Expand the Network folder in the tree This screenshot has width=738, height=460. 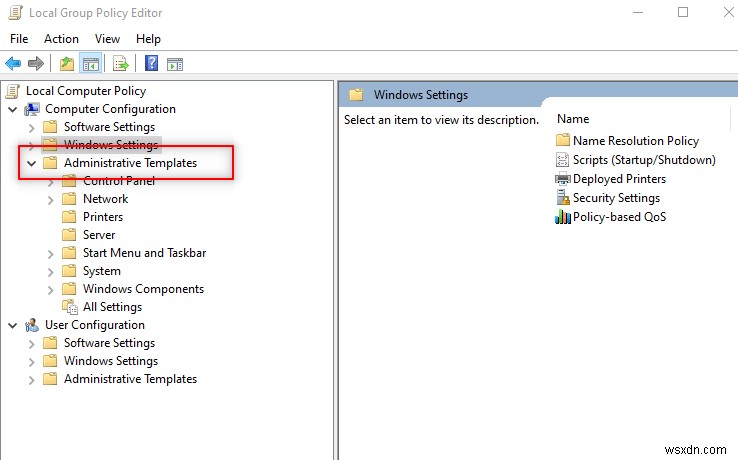pos(51,199)
